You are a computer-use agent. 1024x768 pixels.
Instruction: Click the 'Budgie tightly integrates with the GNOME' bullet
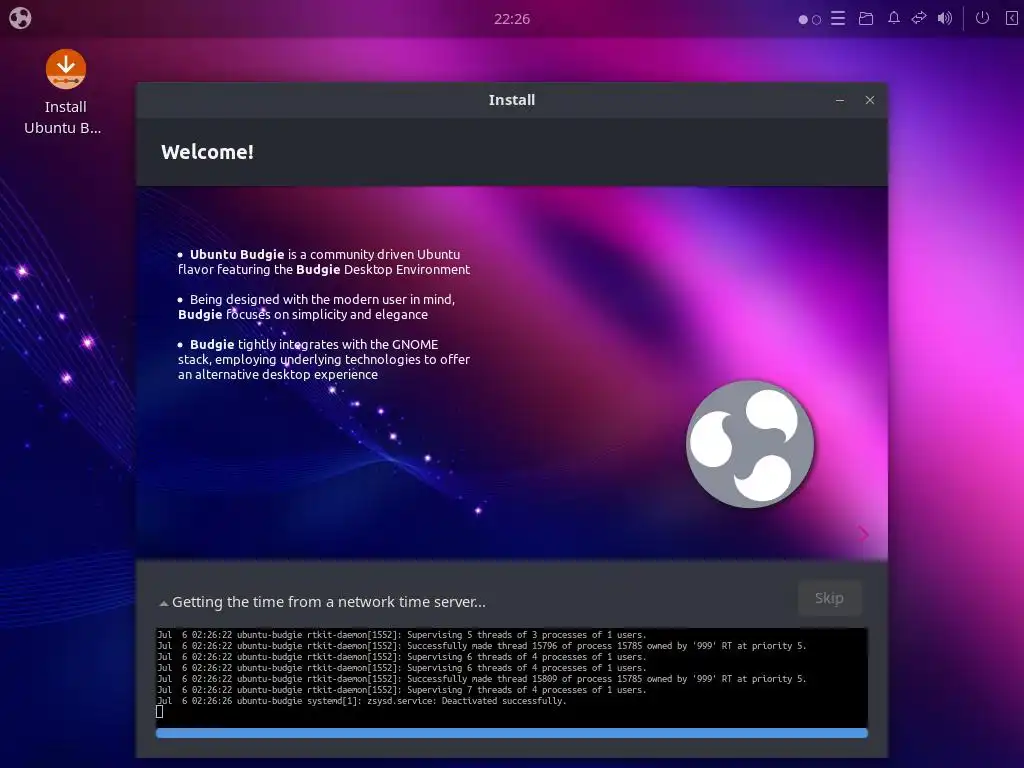click(324, 359)
